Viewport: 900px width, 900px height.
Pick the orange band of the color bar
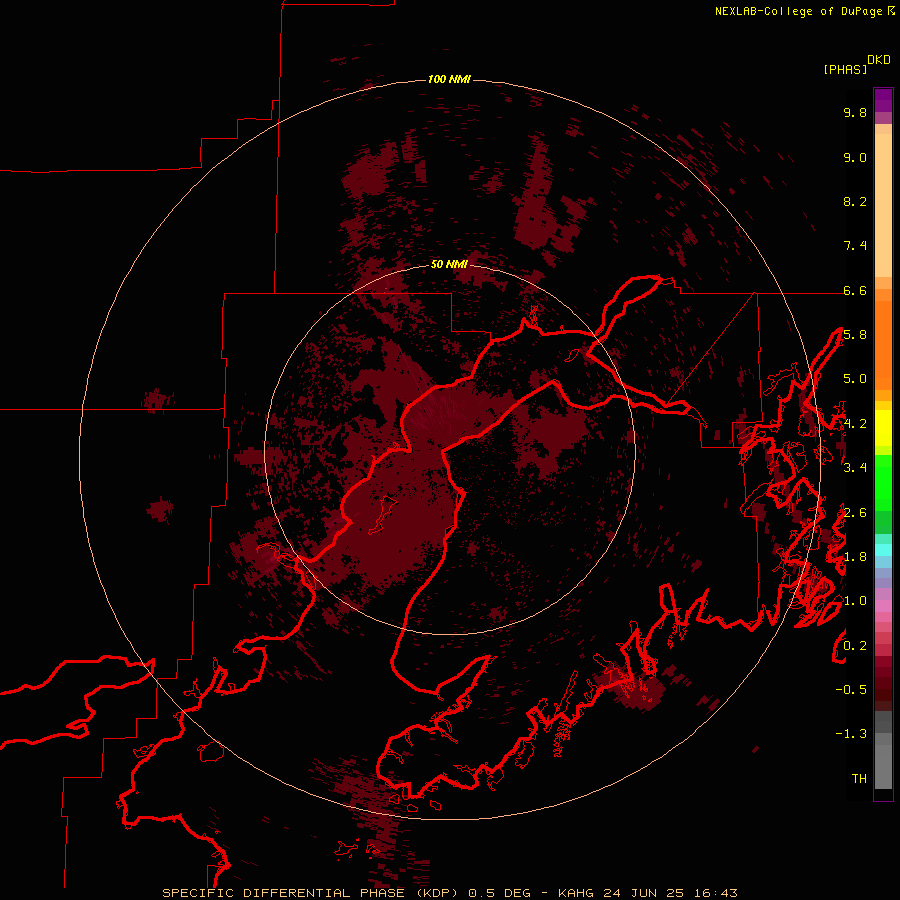point(883,346)
